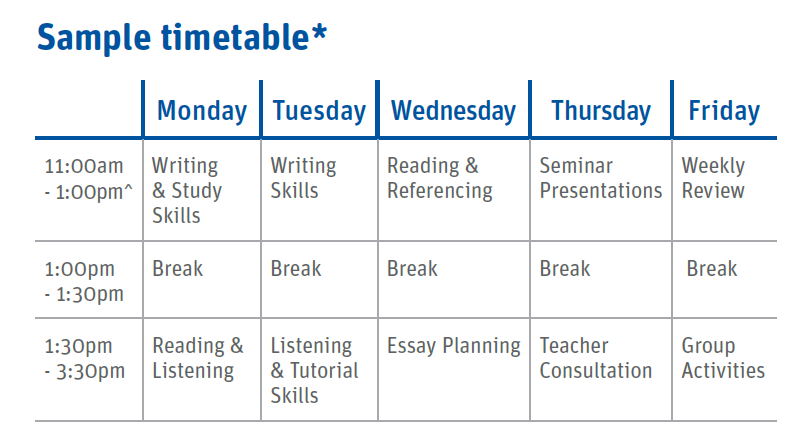Click the 11:00am - 1:00pm time slot

click(x=88, y=179)
